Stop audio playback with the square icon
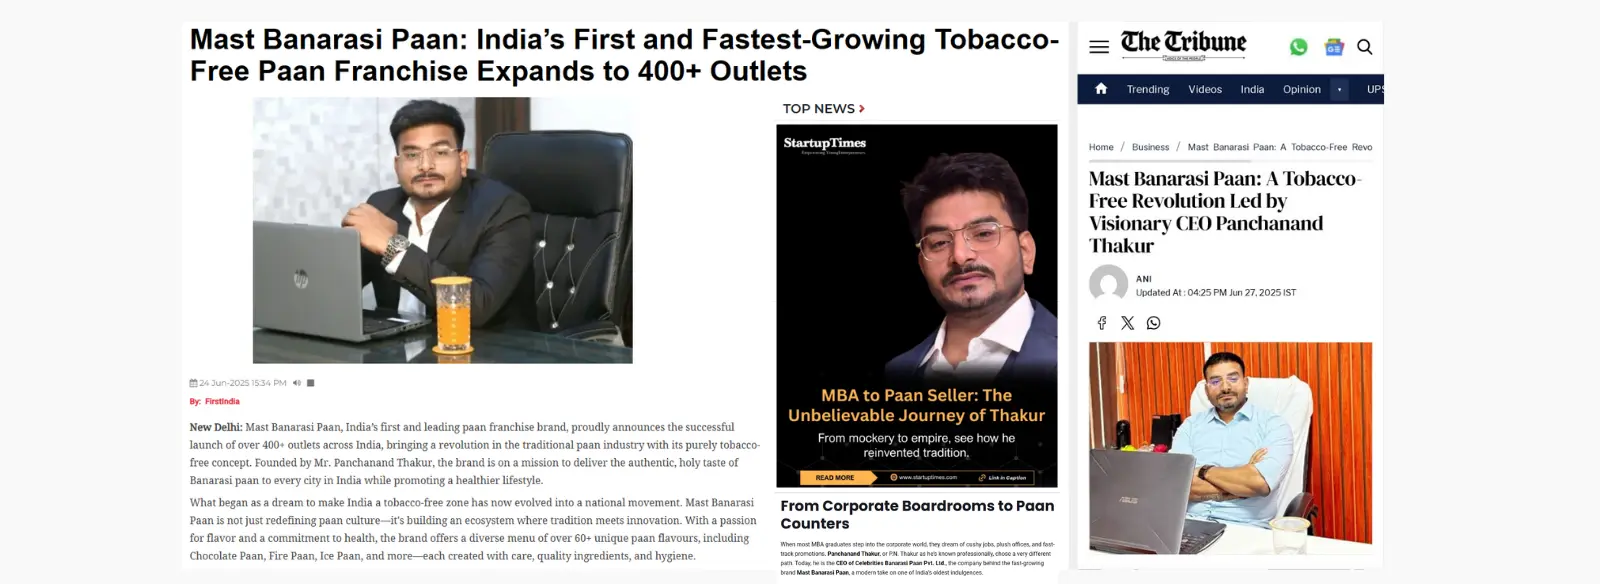1600x584 pixels. pyautogui.click(x=311, y=383)
